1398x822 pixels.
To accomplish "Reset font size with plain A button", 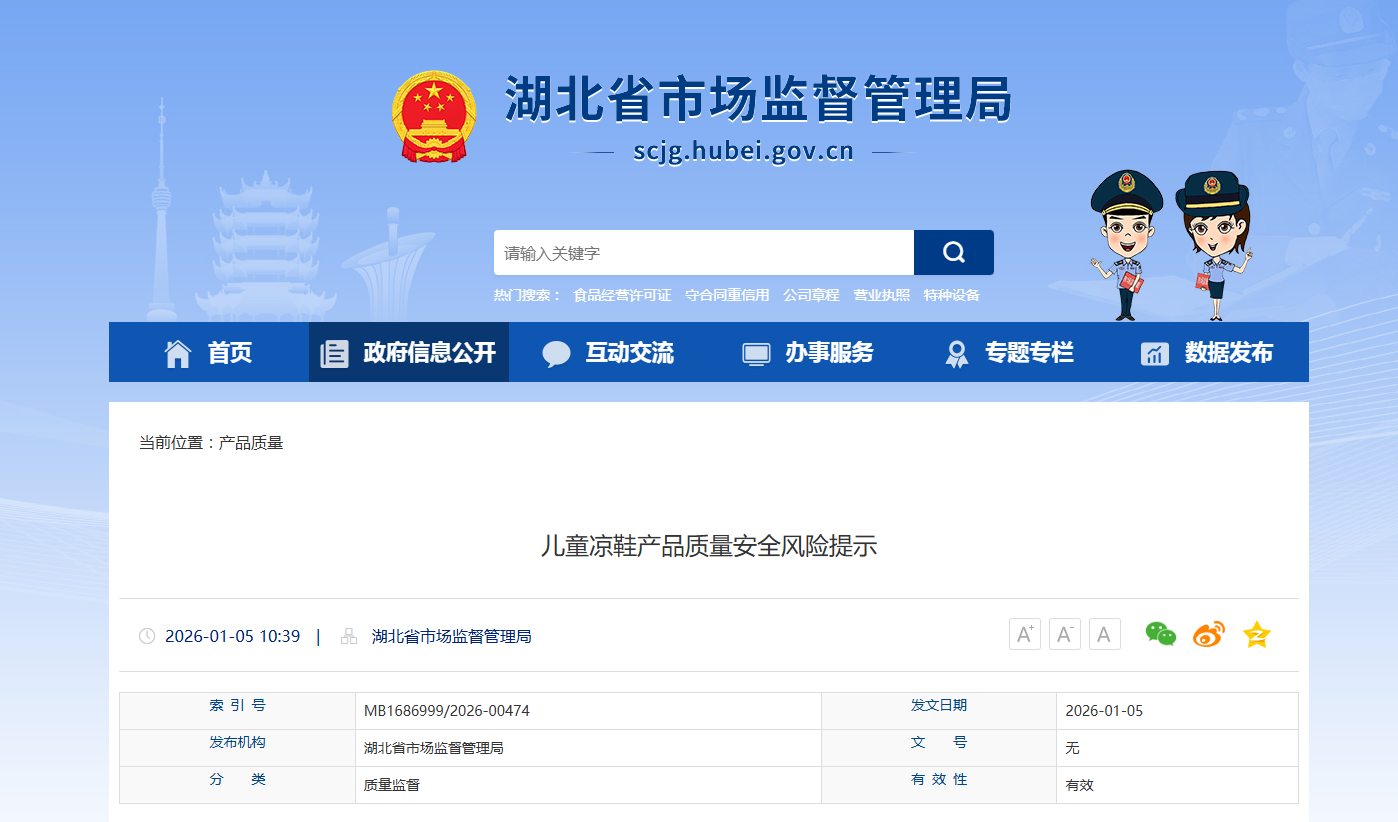I will (1105, 634).
